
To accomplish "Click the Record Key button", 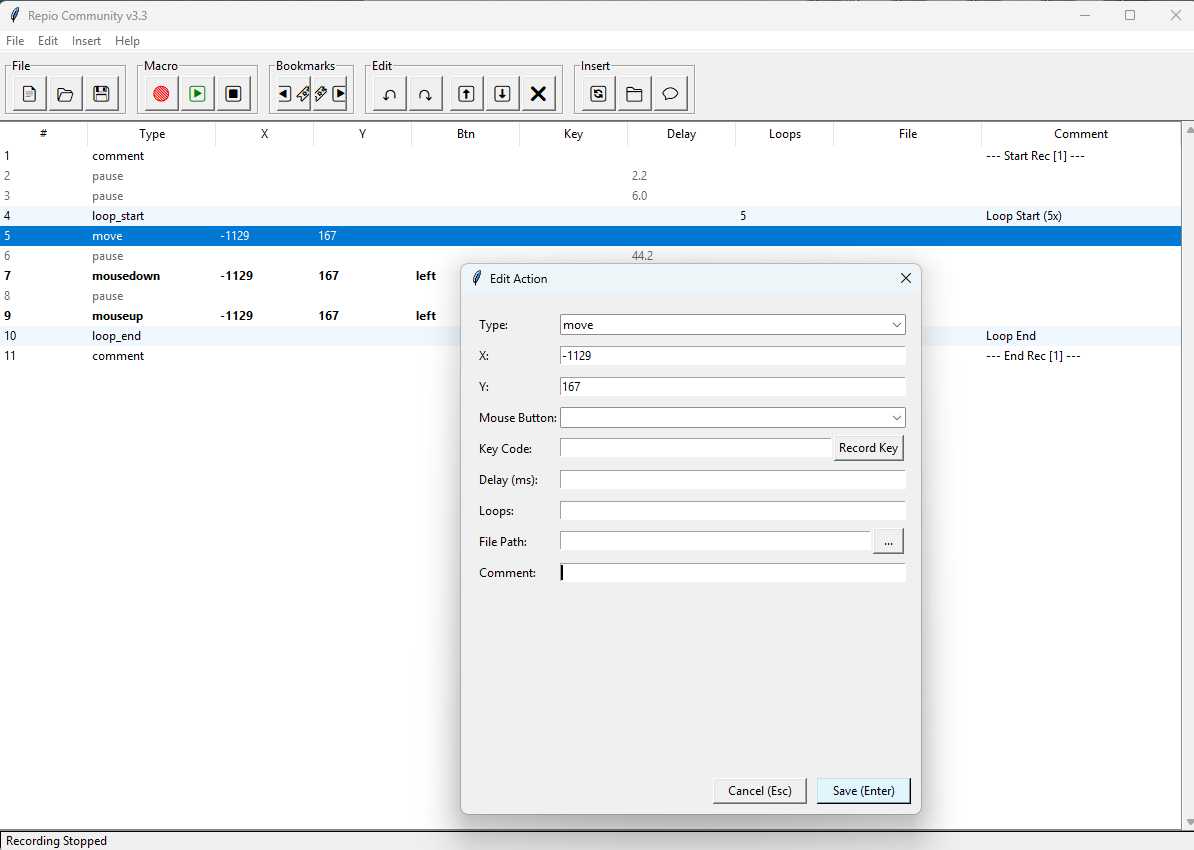I will coord(868,448).
